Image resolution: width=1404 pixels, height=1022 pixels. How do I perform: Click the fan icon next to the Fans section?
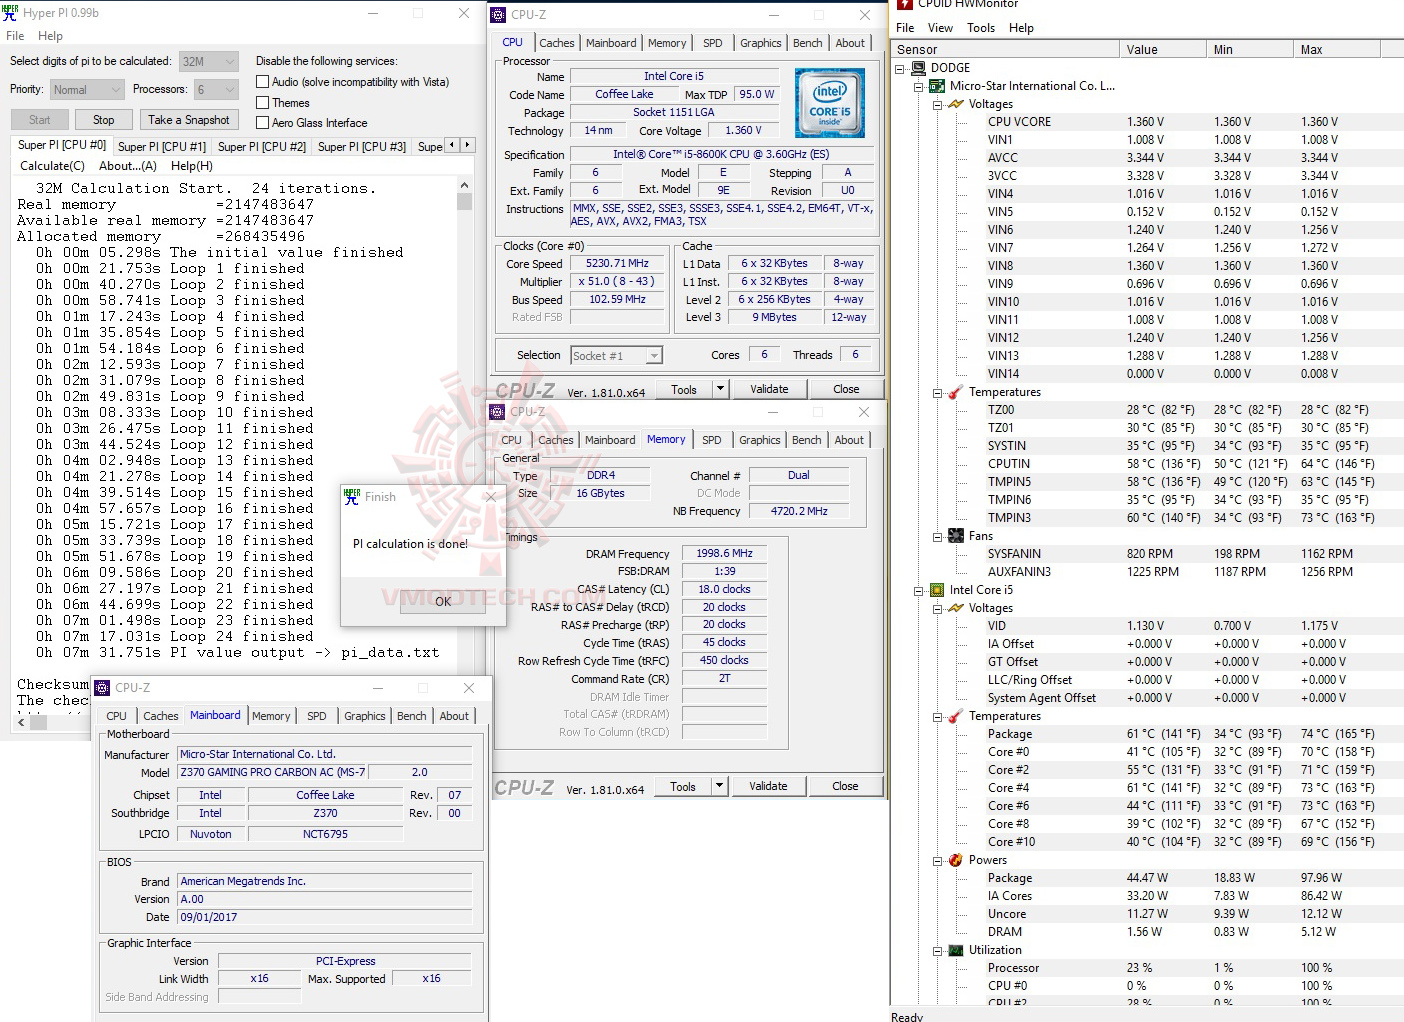(955, 535)
